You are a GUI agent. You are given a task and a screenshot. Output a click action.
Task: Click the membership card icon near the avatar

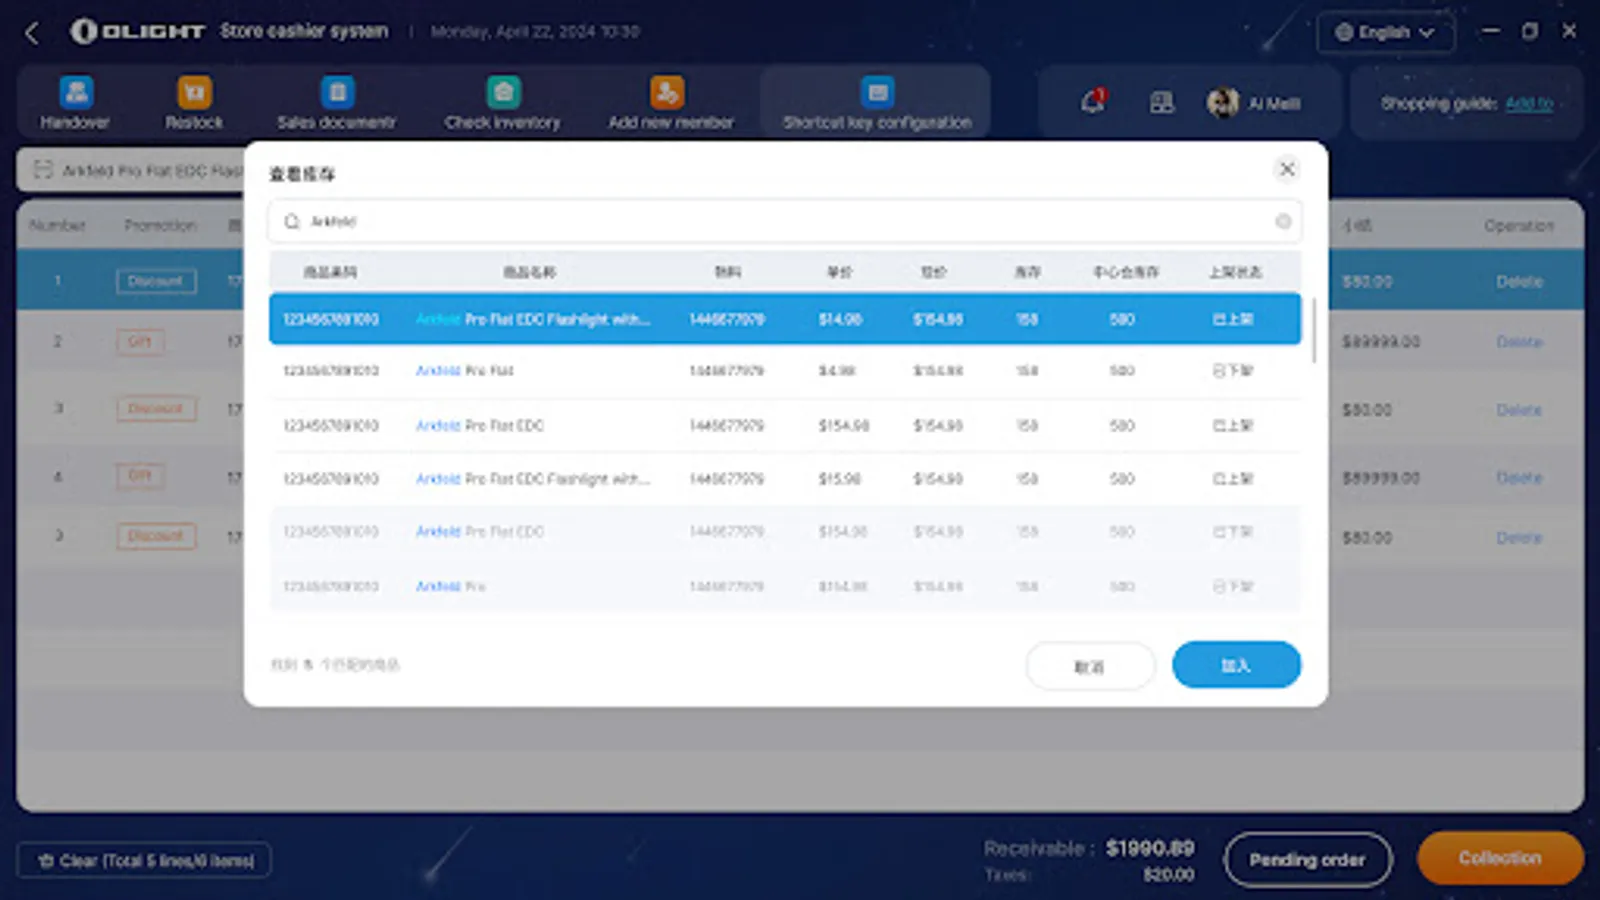pos(1160,102)
